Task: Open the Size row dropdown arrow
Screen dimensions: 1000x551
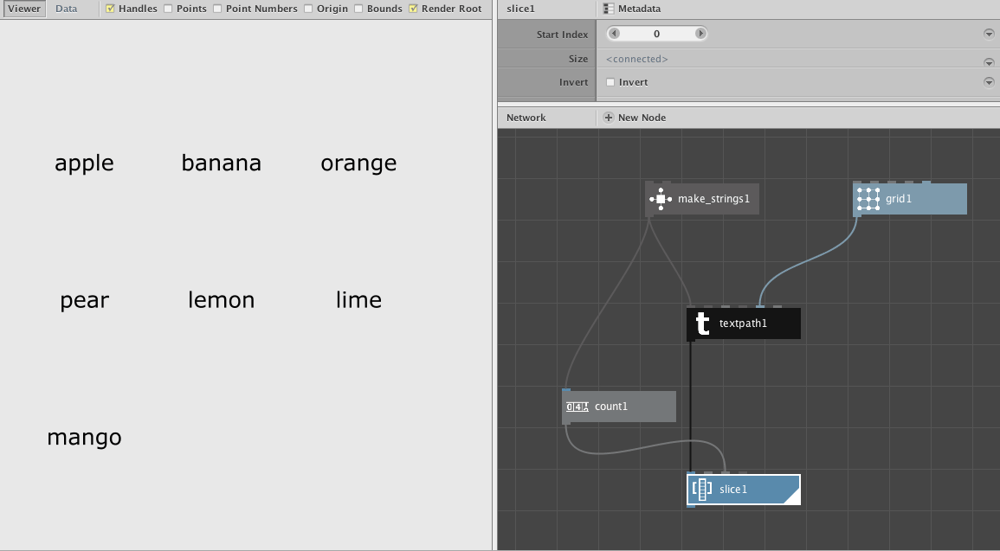Action: [x=989, y=62]
